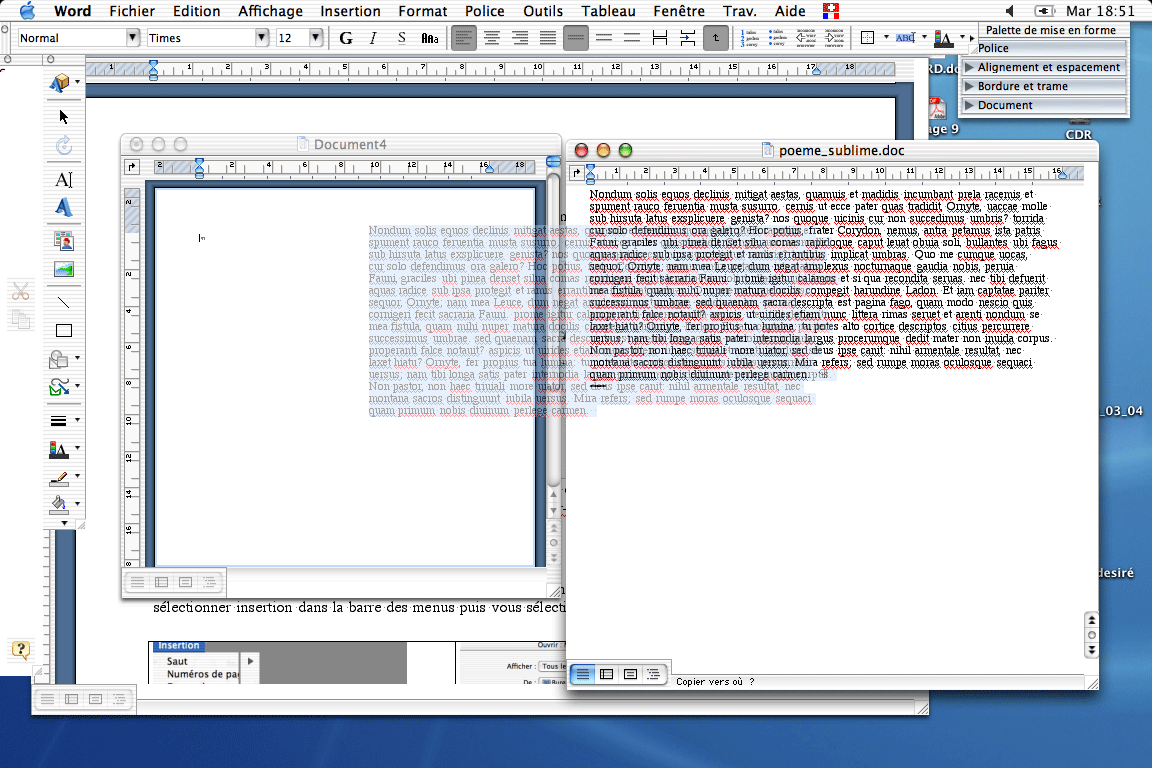Select the rectangle drawing tool
The height and width of the screenshot is (768, 1152).
(64, 331)
